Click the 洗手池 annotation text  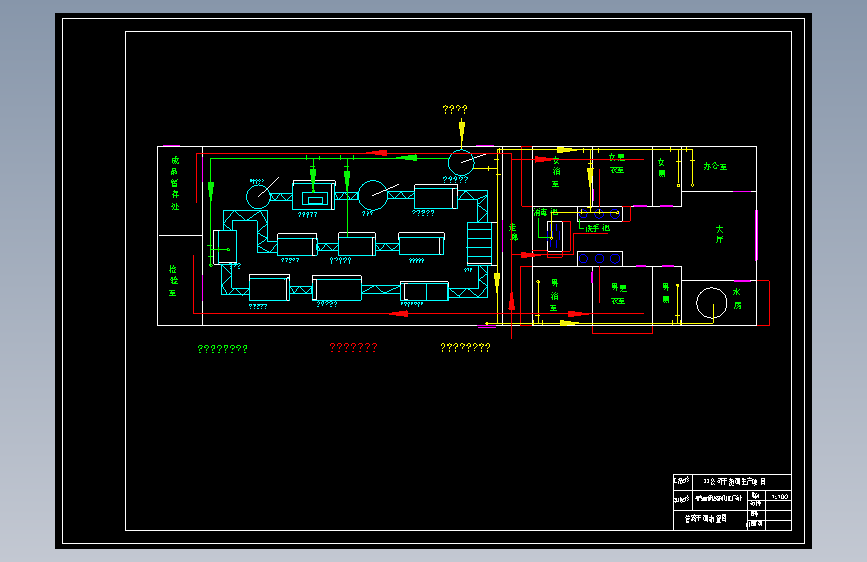pyautogui.click(x=598, y=228)
